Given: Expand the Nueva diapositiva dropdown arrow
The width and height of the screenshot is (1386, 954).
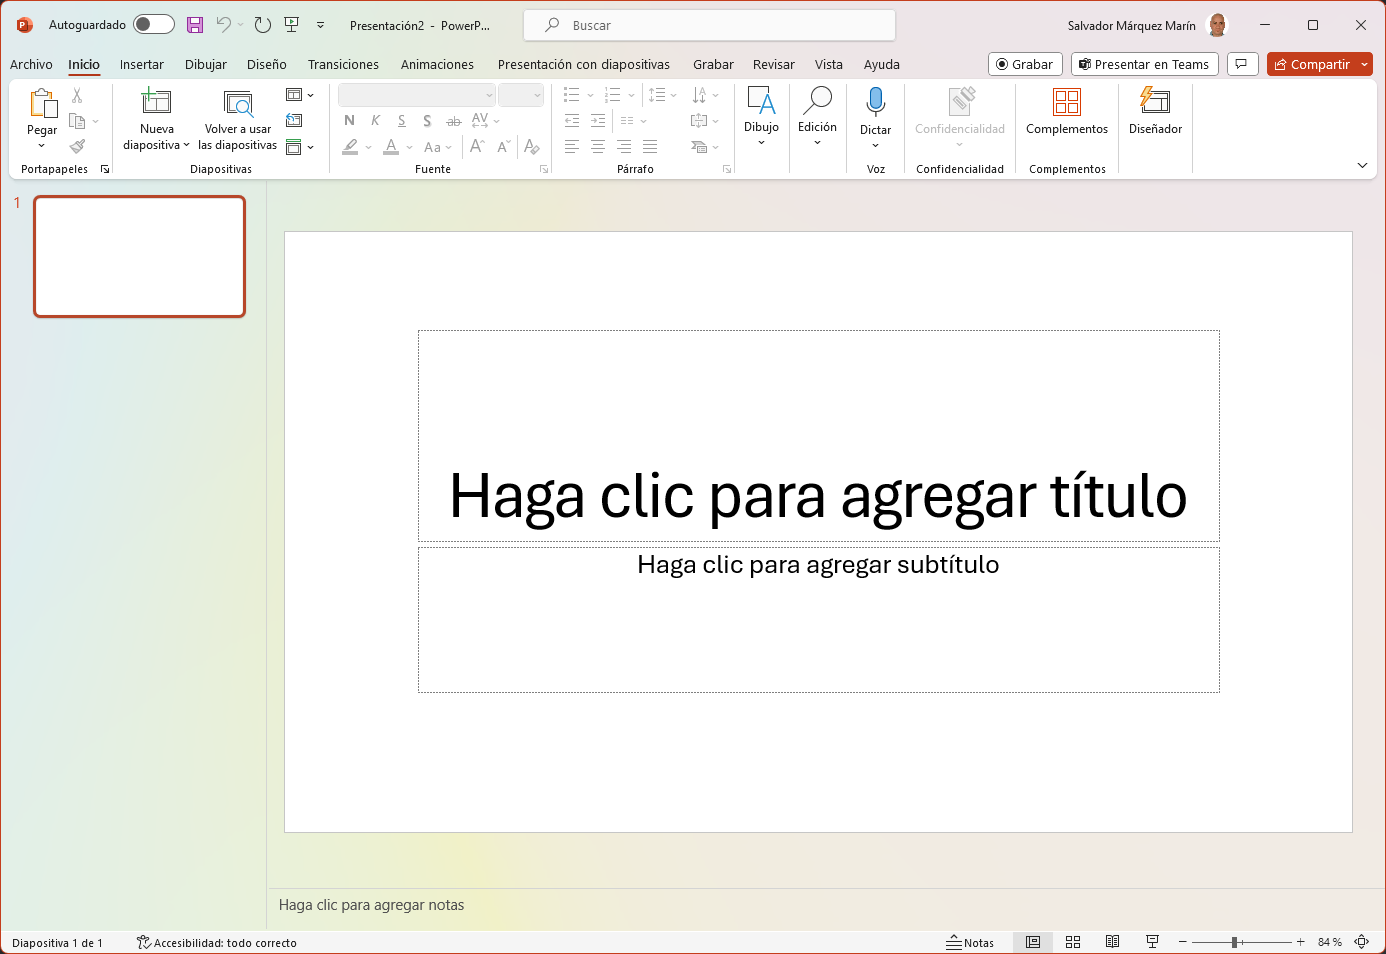Looking at the screenshot, I should [x=186, y=146].
